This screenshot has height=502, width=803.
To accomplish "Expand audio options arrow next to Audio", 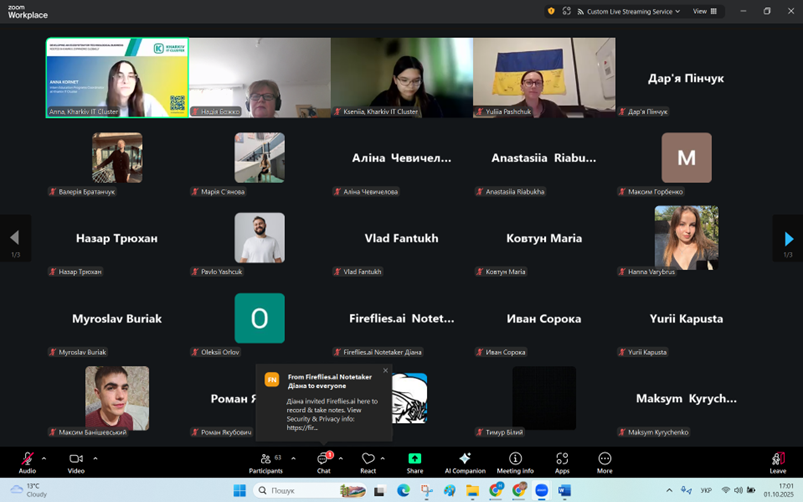I will (x=44, y=458).
